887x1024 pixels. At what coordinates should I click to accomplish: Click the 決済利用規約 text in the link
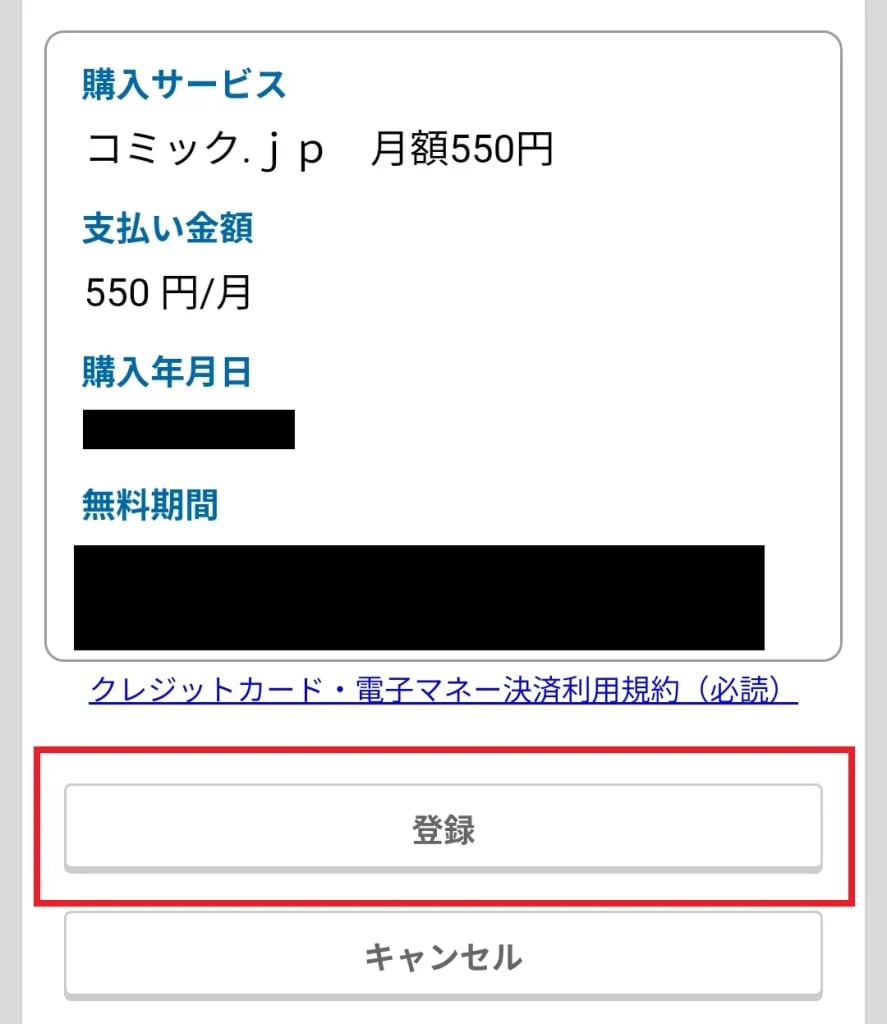(591, 690)
